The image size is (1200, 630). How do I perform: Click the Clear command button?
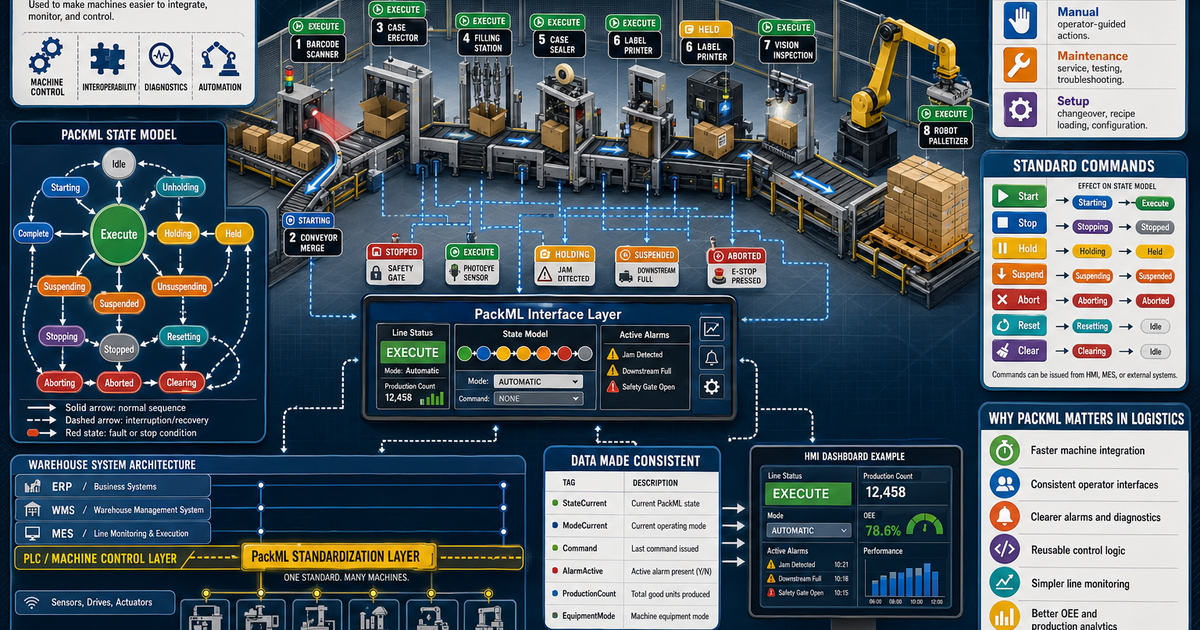click(1019, 351)
